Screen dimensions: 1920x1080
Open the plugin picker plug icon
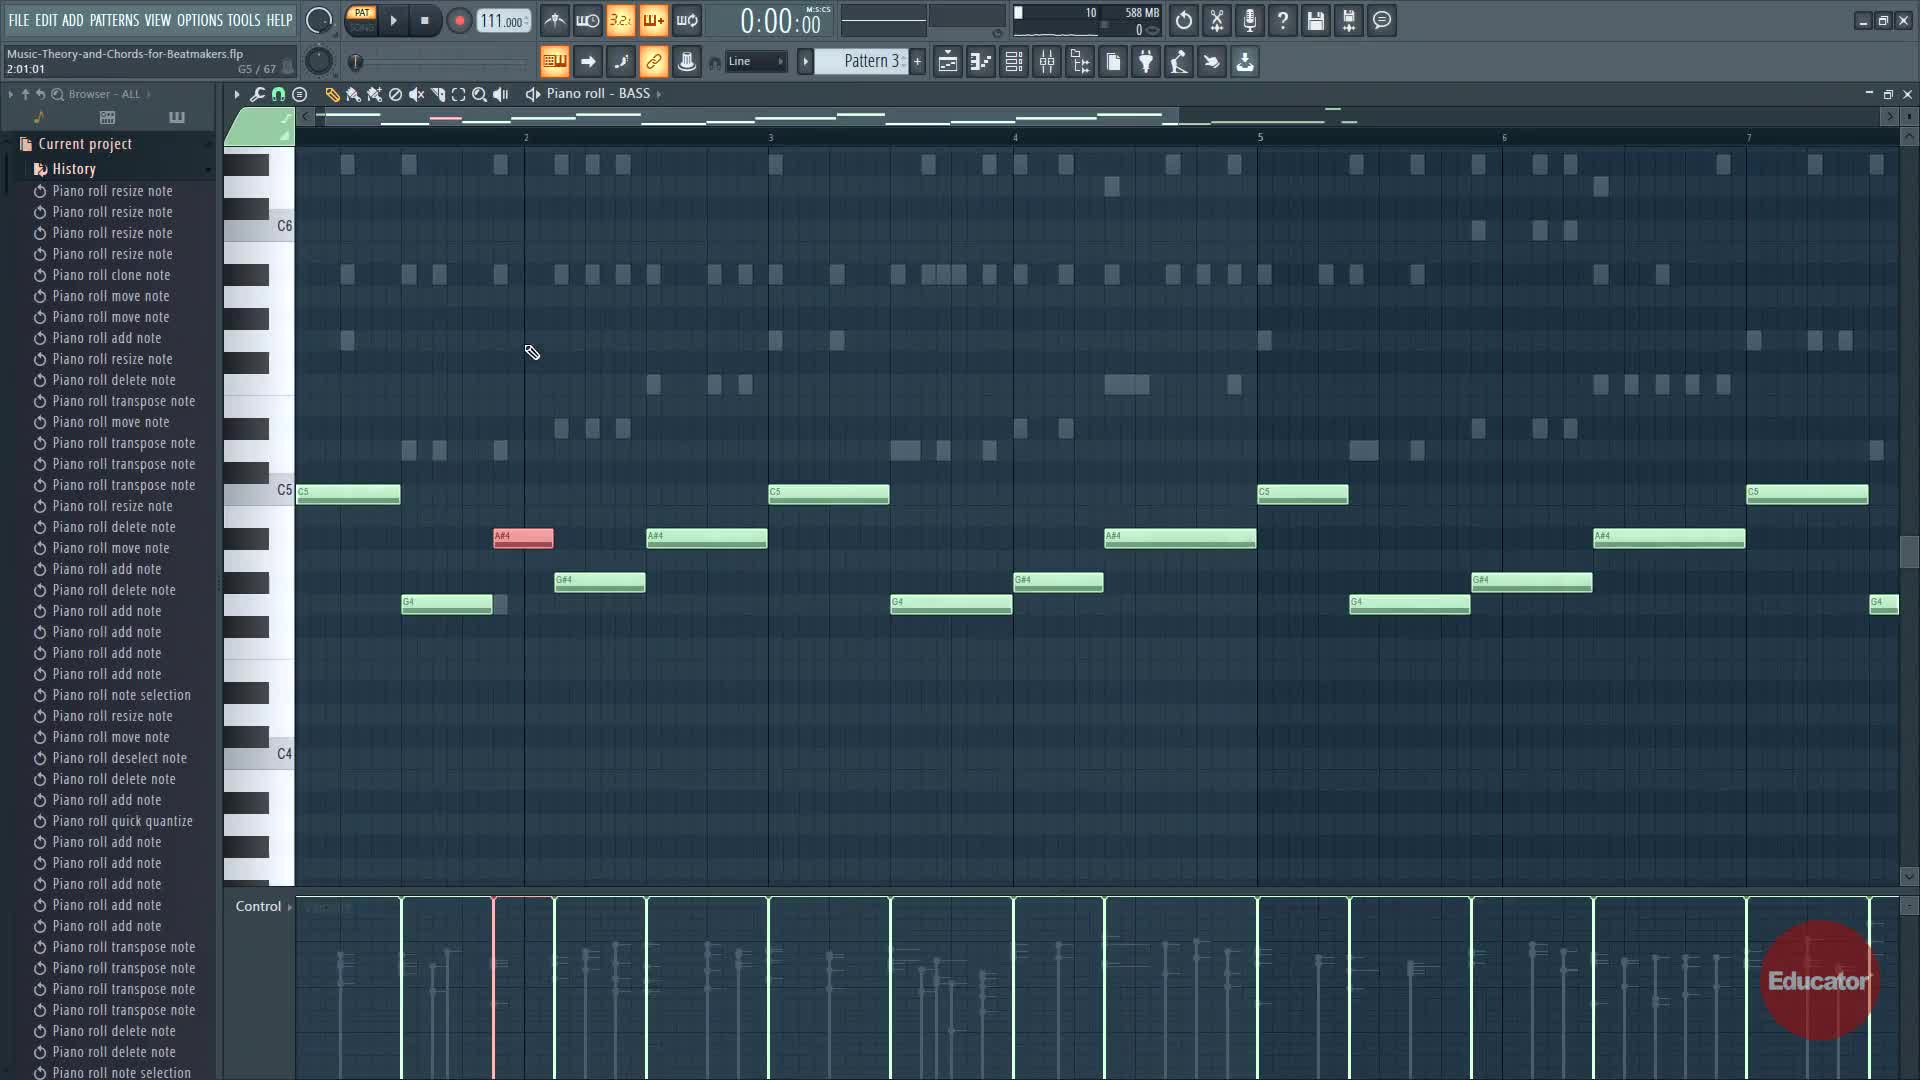click(x=1146, y=62)
